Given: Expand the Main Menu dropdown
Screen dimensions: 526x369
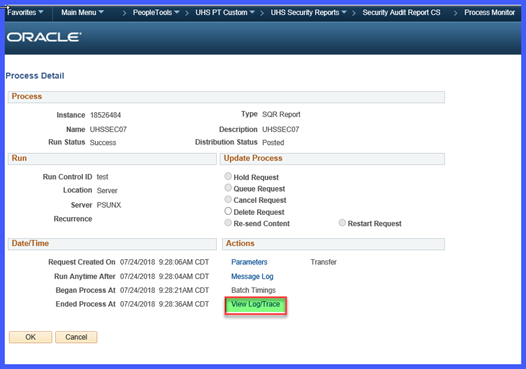Looking at the screenshot, I should (82, 12).
